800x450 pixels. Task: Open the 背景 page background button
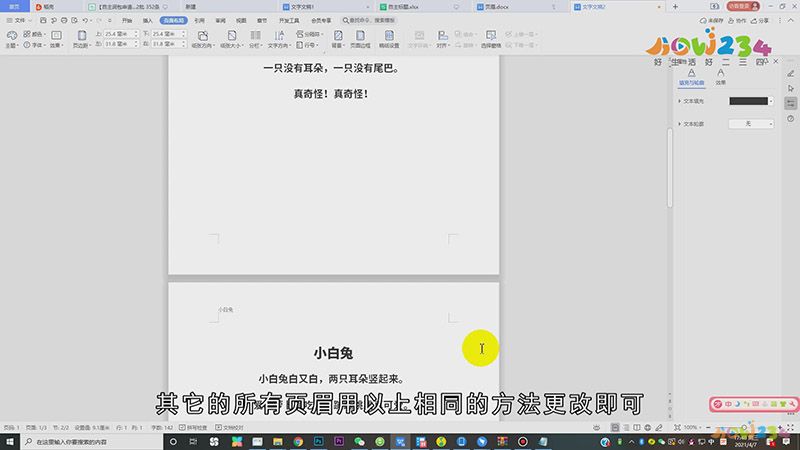[337, 39]
